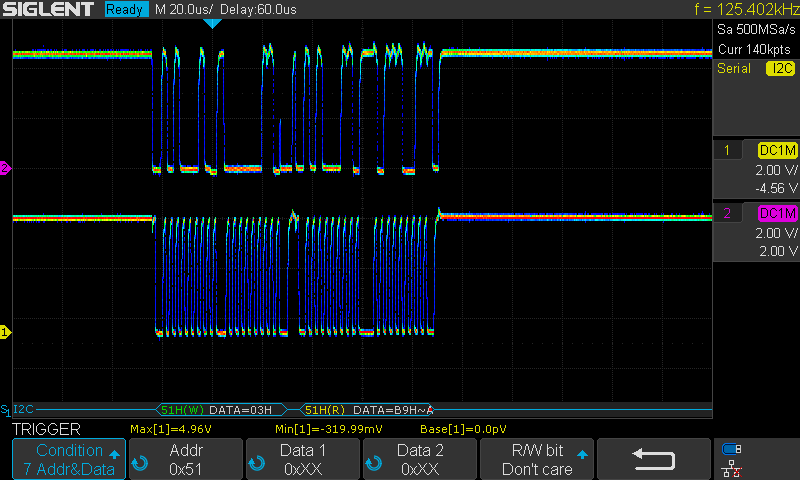This screenshot has height=480, width=800.
Task: Click the DATA=B9H decoded packet
Action: pyautogui.click(x=389, y=410)
